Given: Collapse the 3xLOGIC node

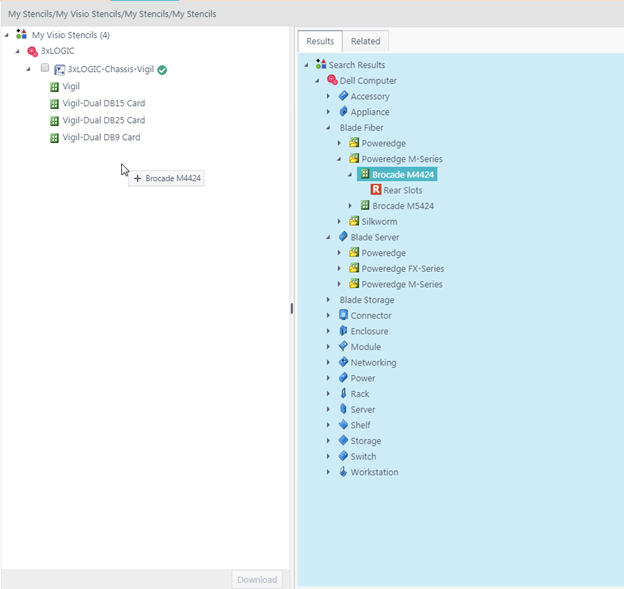Looking at the screenshot, I should 18,51.
